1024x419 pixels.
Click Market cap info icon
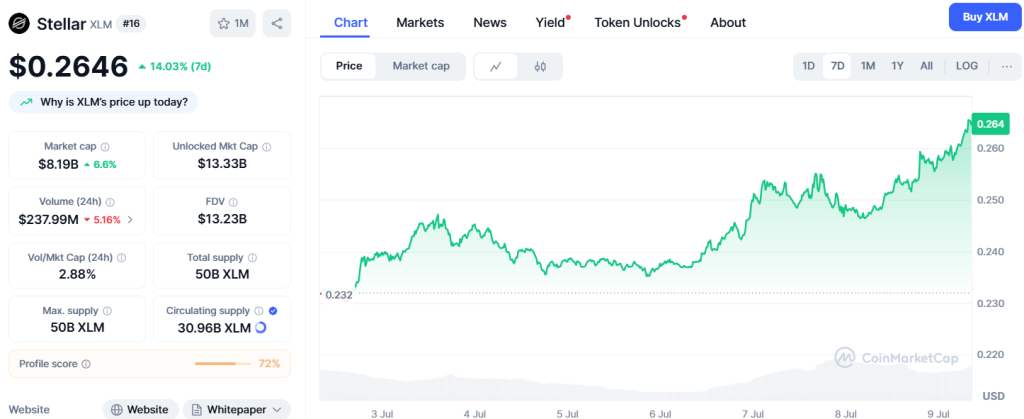[x=105, y=147]
